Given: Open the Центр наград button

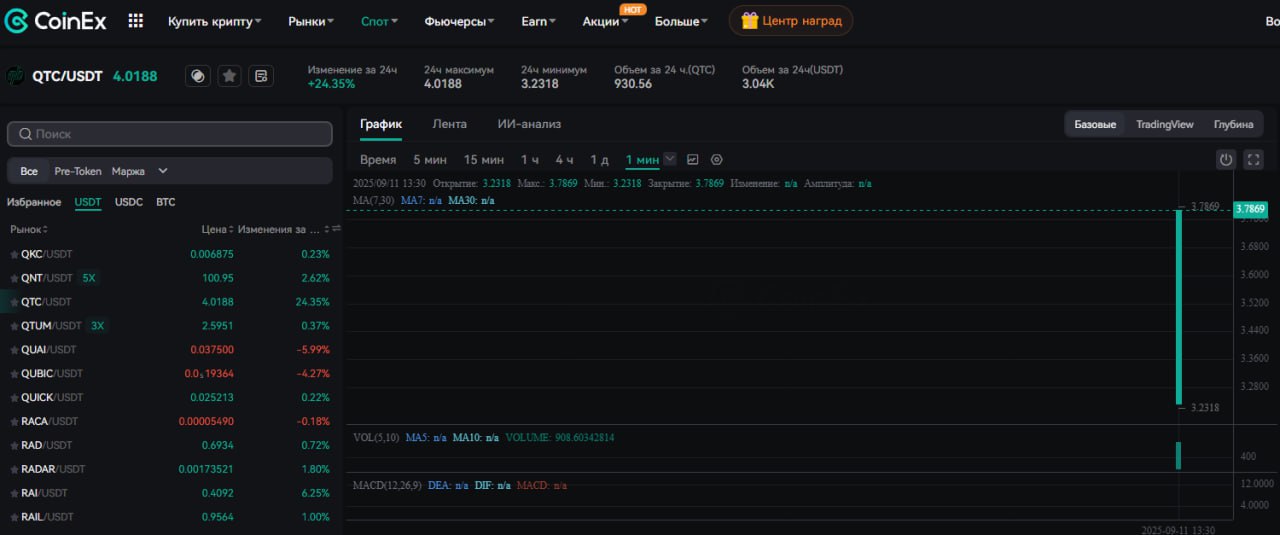Looking at the screenshot, I should point(791,20).
